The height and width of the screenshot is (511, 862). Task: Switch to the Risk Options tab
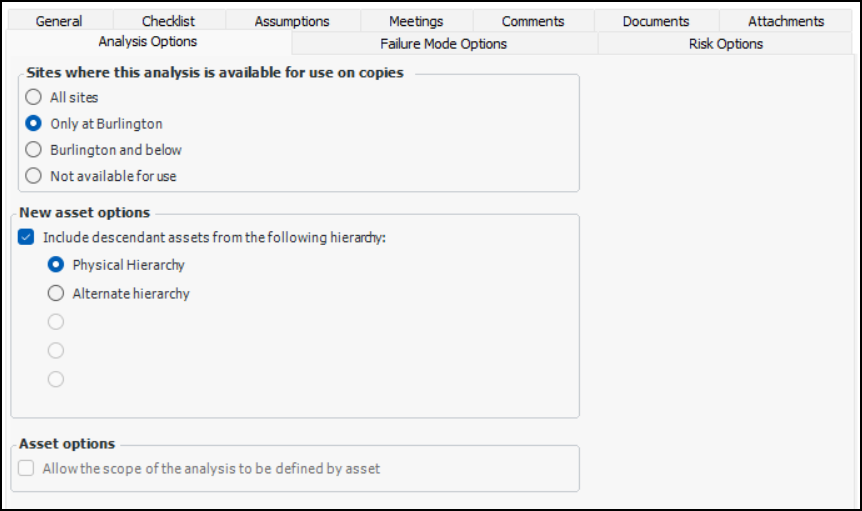[x=726, y=44]
